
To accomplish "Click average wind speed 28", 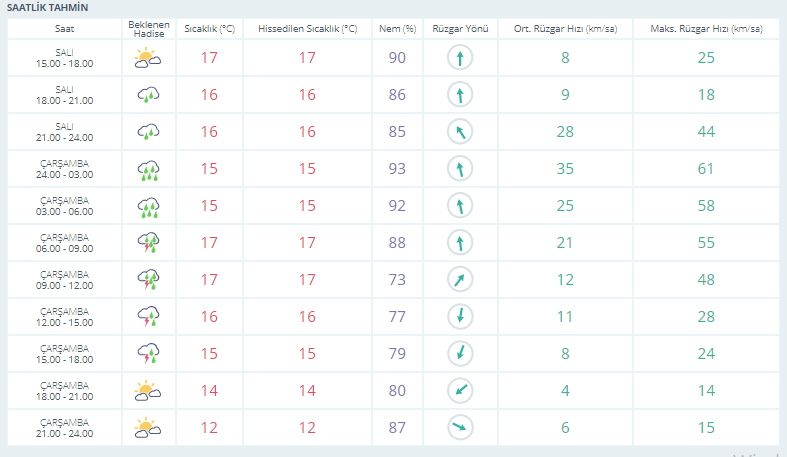I will click(x=565, y=132).
